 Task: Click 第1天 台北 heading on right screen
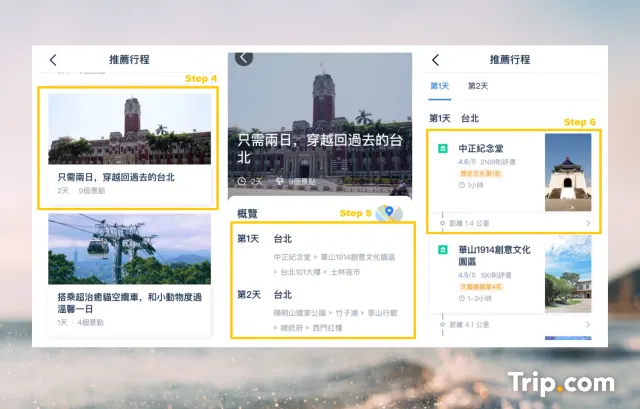pos(454,119)
